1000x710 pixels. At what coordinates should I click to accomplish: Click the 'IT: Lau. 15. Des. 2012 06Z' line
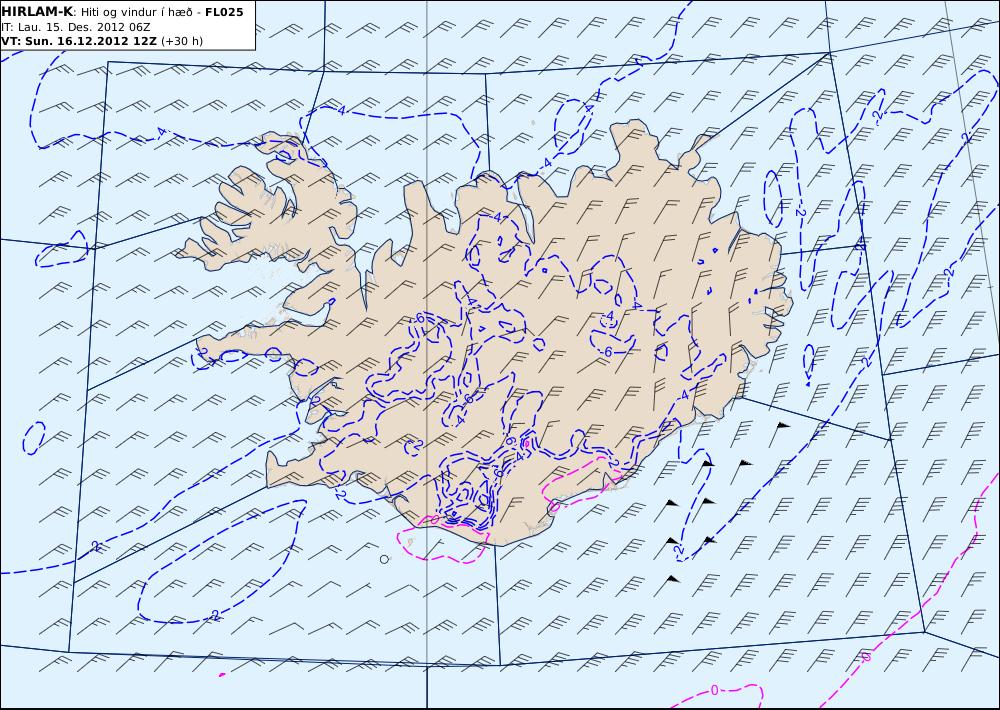[x=77, y=27]
